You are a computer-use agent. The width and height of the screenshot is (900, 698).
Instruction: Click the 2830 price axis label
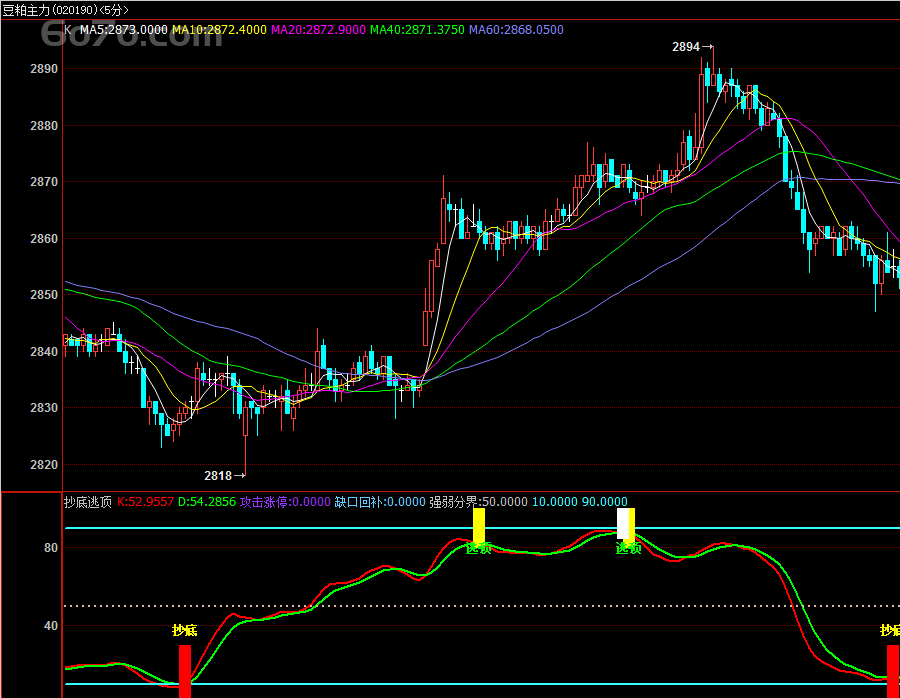click(44, 408)
